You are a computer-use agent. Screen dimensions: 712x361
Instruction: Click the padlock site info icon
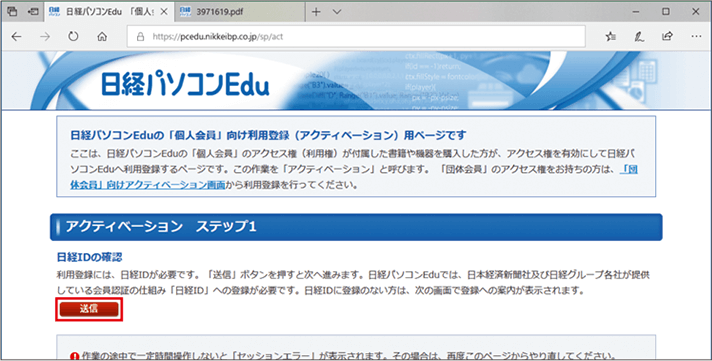click(x=140, y=37)
